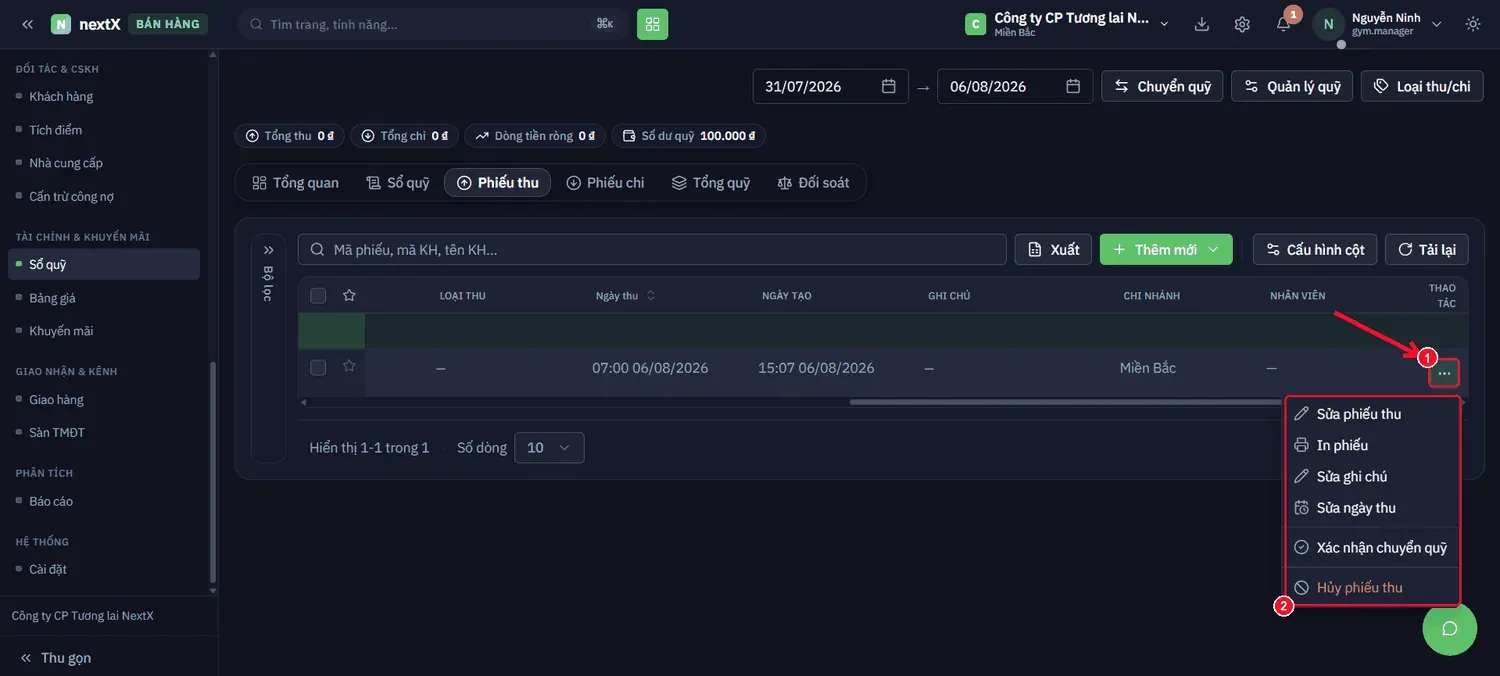
Task: Open notifications bell icon
Action: pos(1283,24)
